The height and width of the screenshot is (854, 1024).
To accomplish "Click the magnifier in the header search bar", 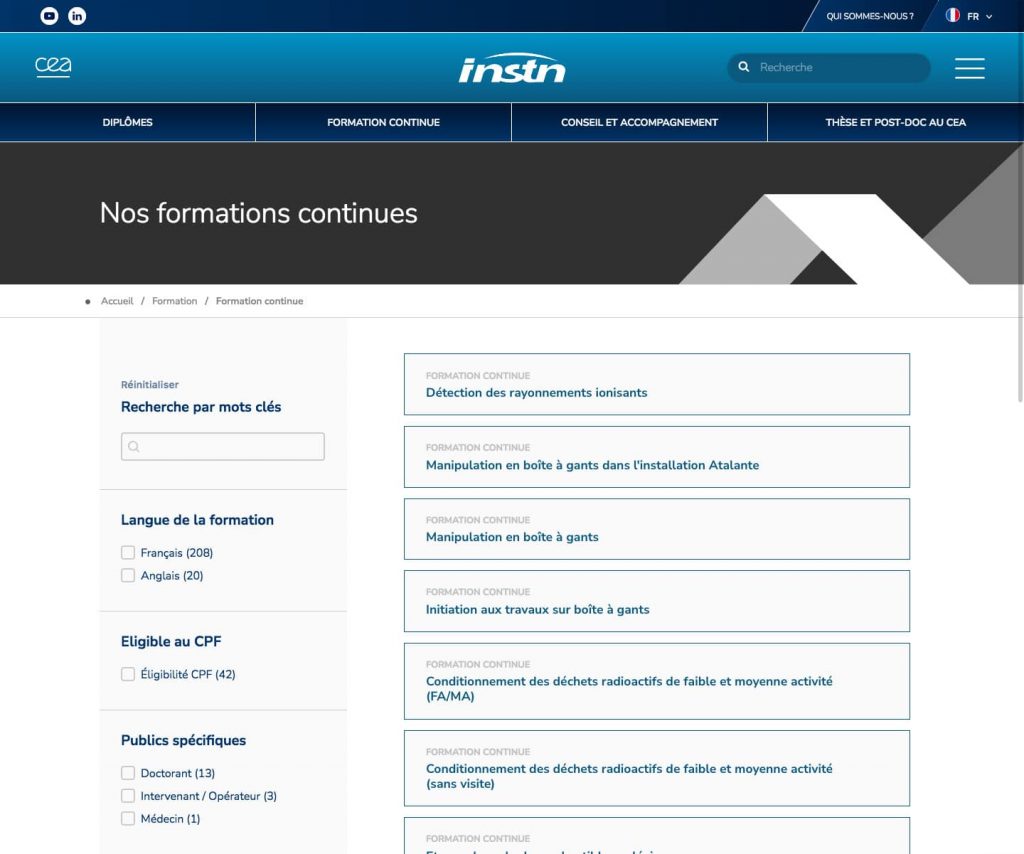I will point(743,66).
